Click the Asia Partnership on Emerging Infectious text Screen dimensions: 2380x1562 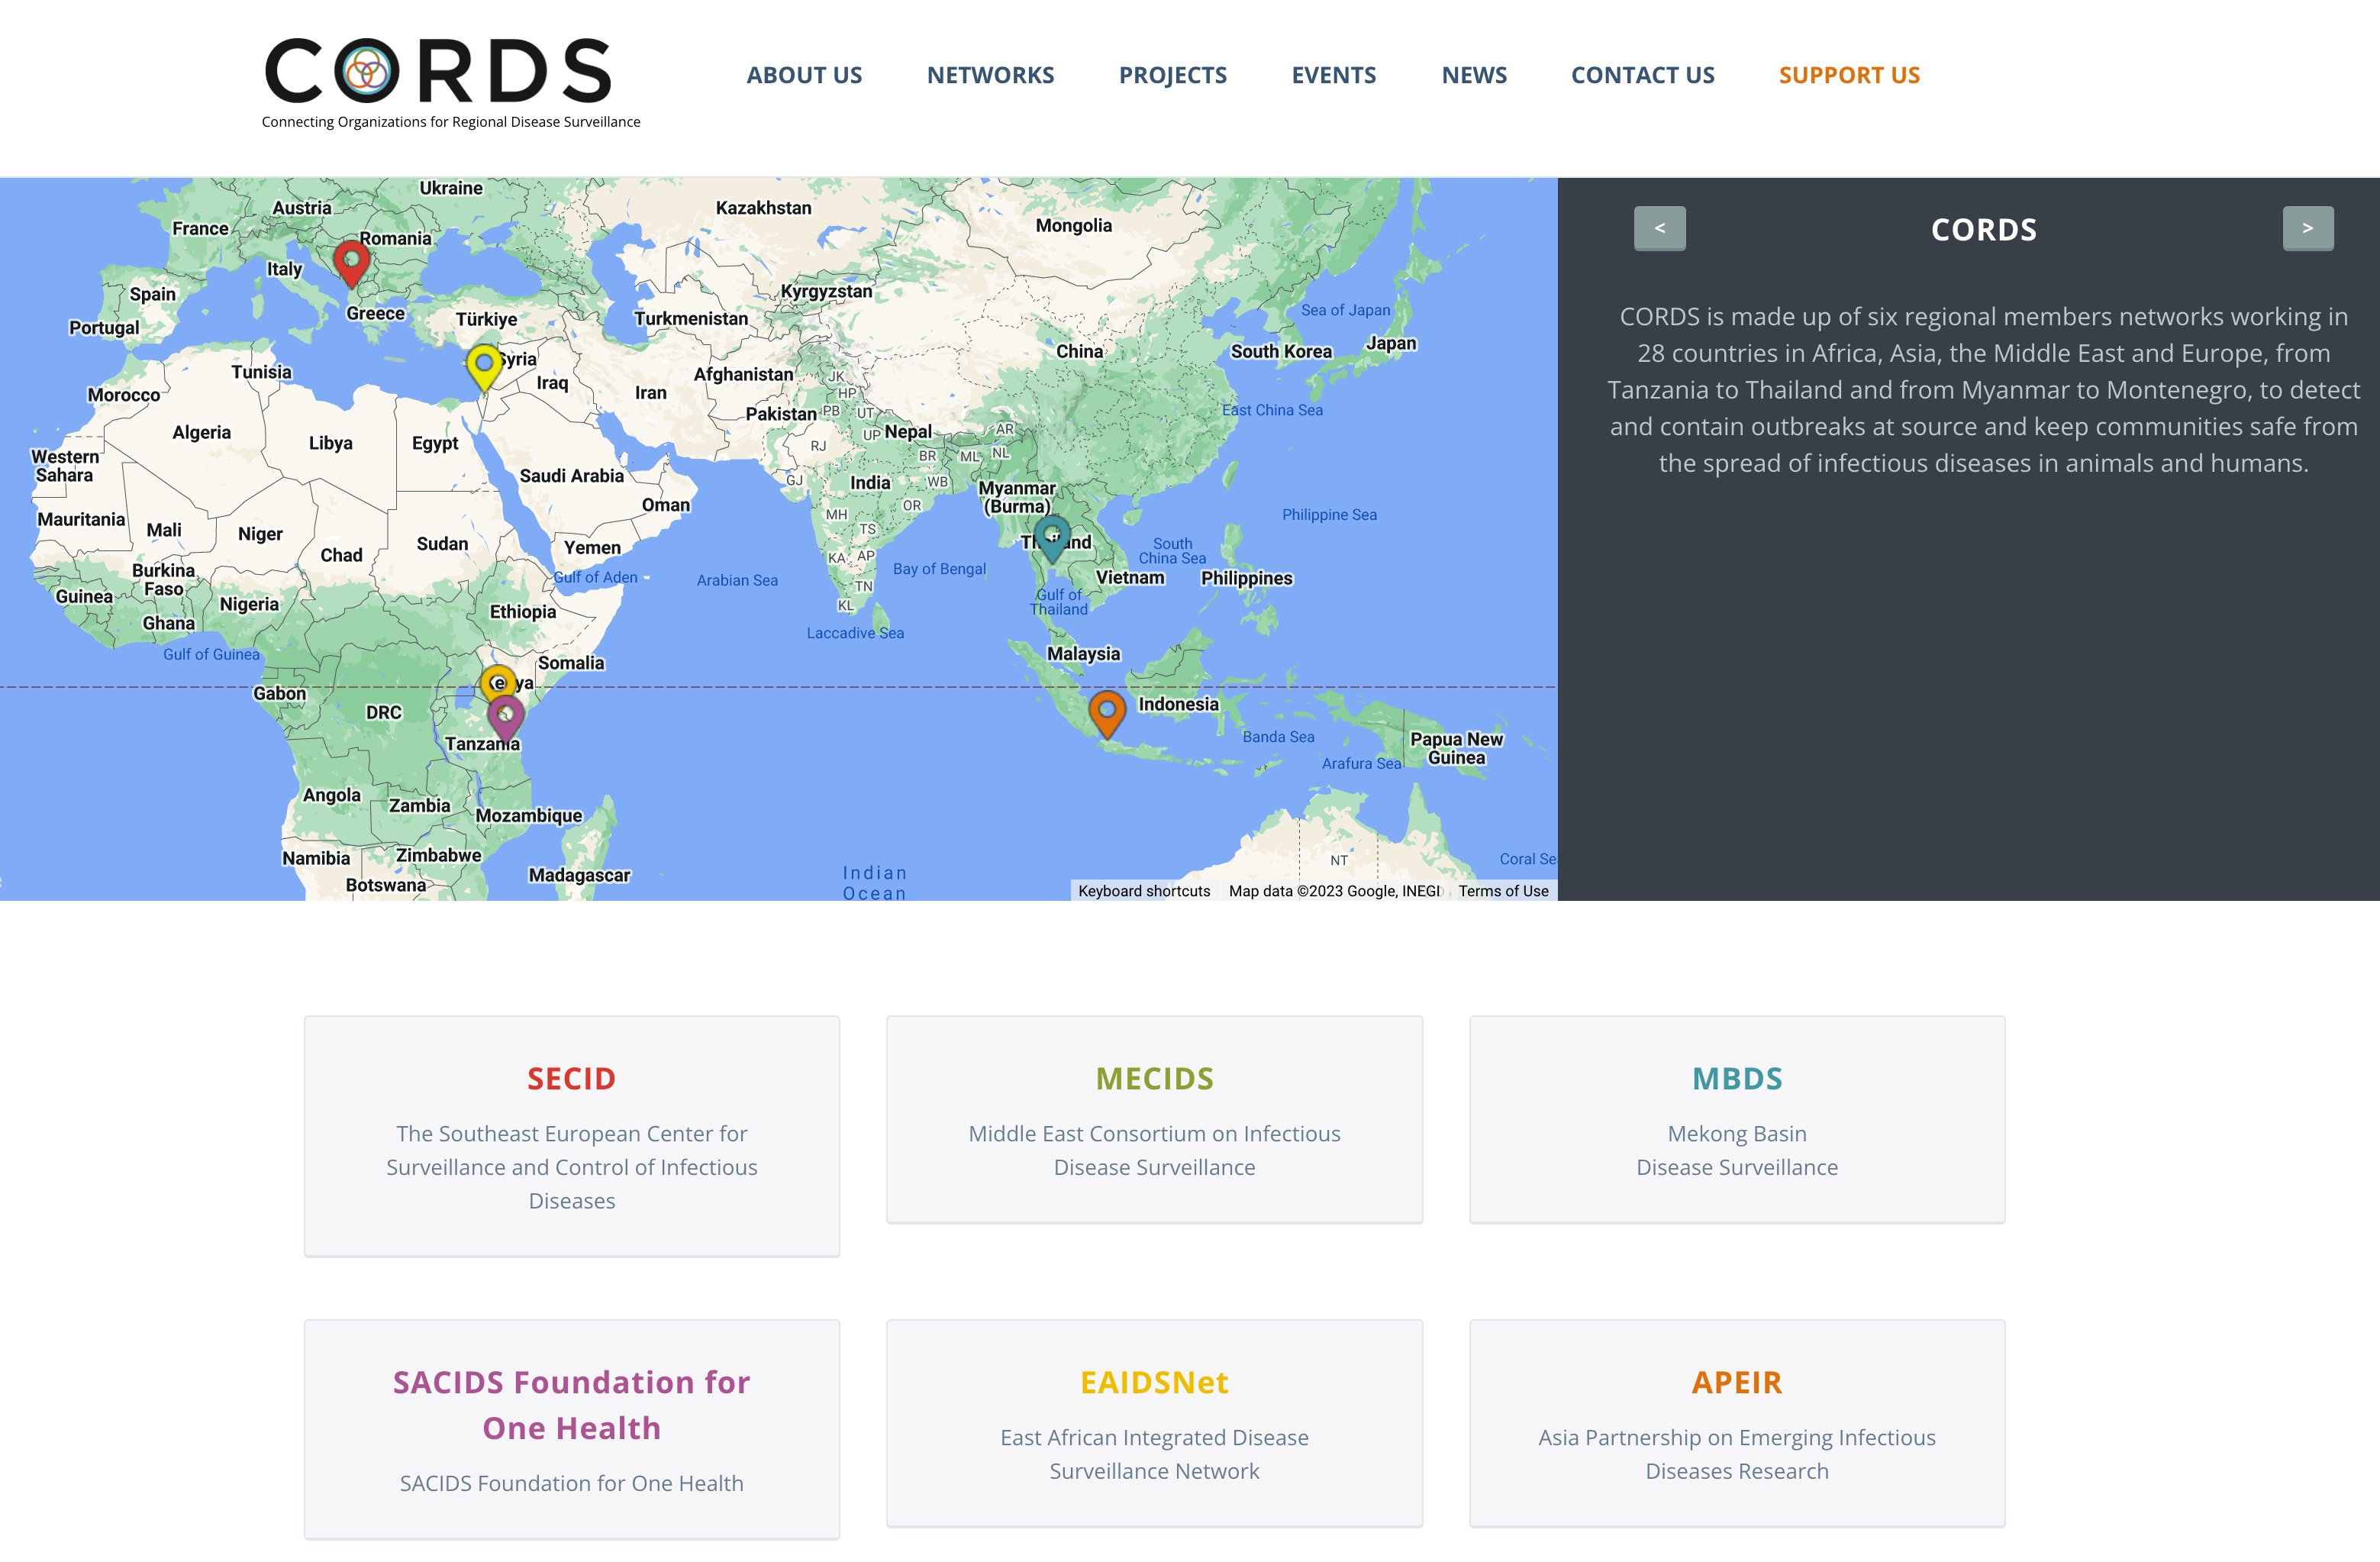click(1737, 1454)
